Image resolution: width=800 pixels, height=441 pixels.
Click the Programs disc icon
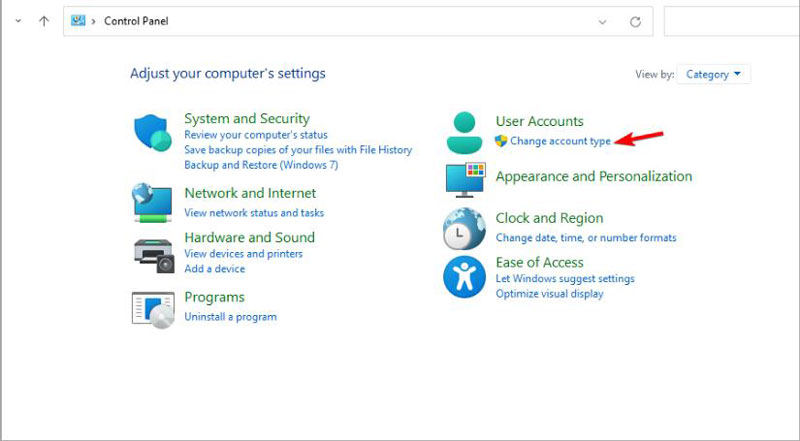(153, 309)
